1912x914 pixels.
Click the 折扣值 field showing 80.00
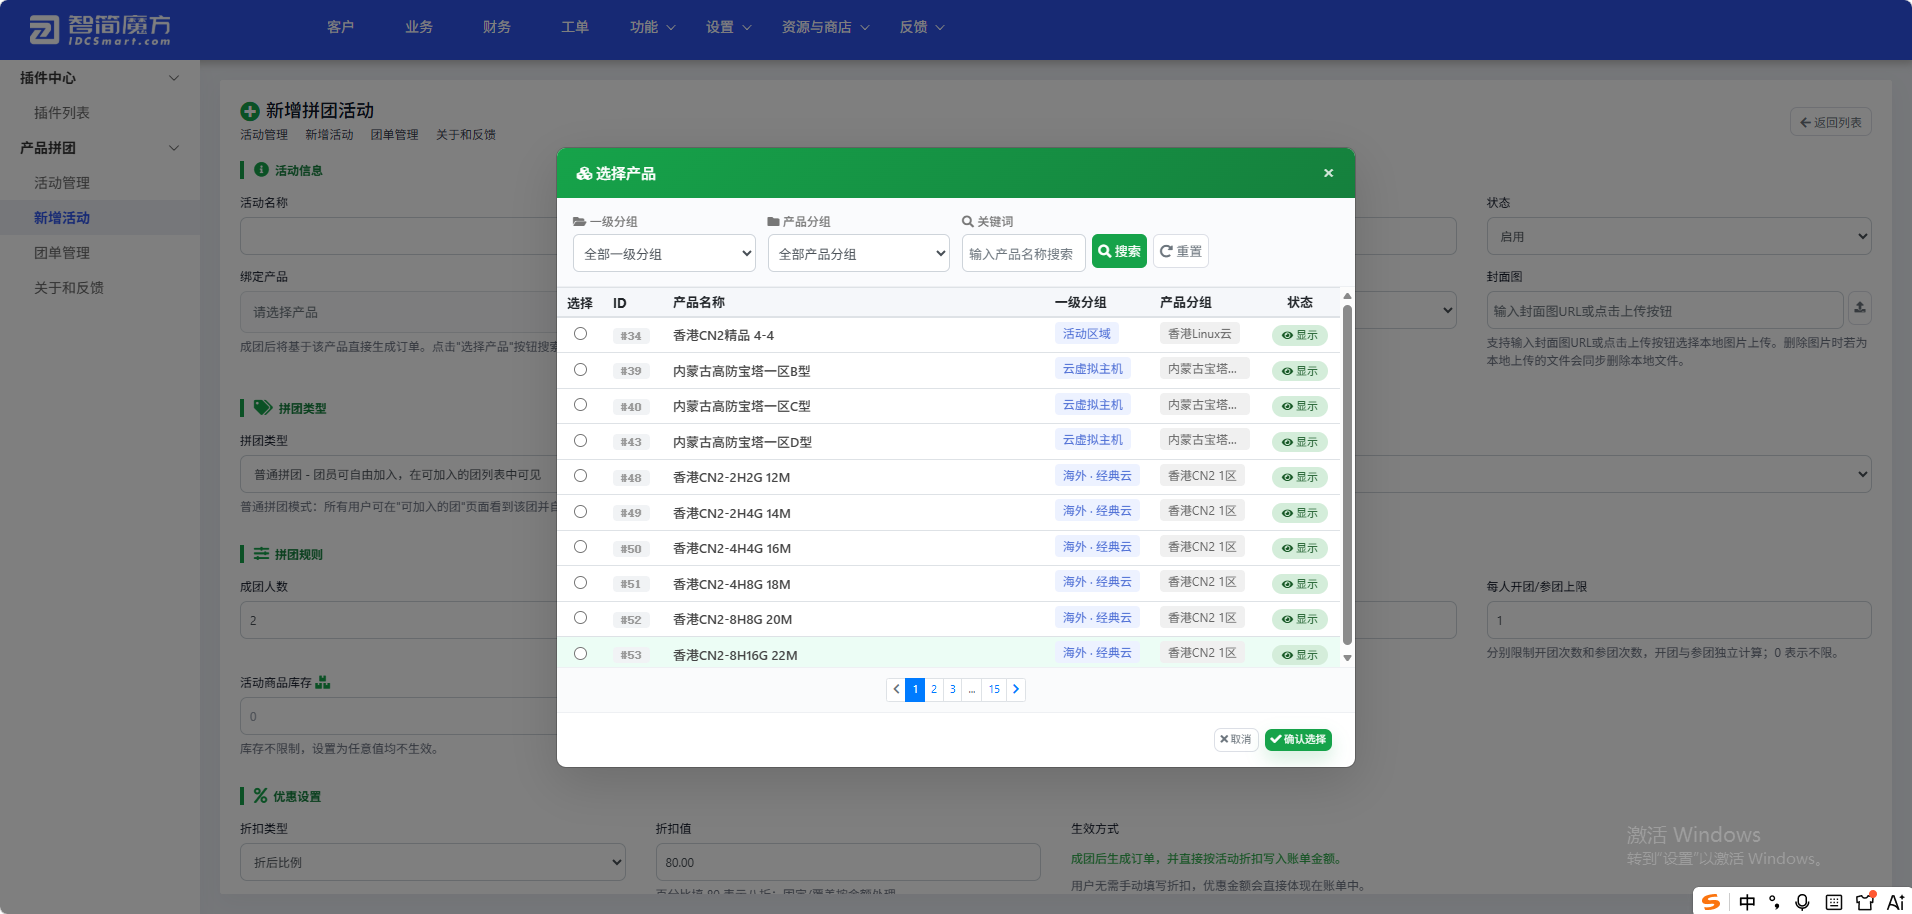pos(848,862)
